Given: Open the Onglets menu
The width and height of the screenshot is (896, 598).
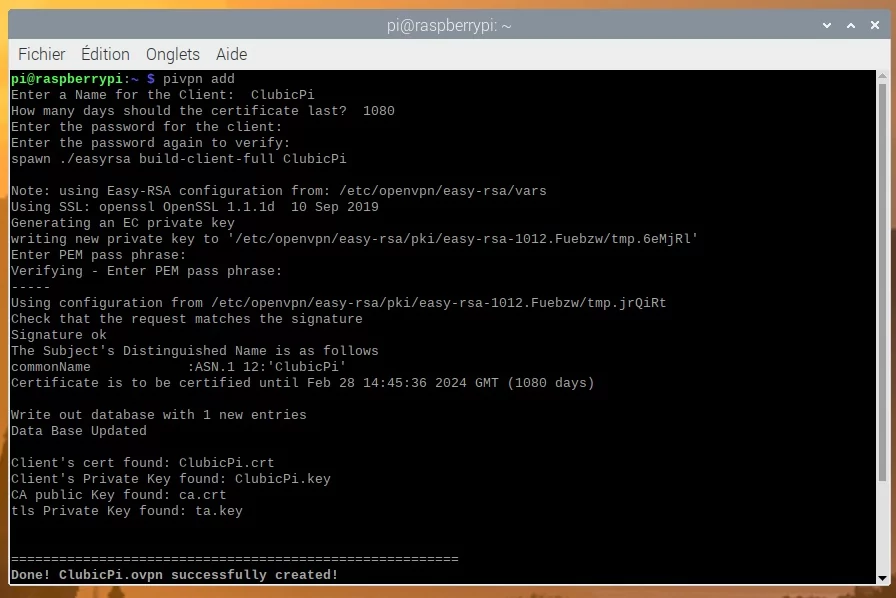Looking at the screenshot, I should 173,54.
